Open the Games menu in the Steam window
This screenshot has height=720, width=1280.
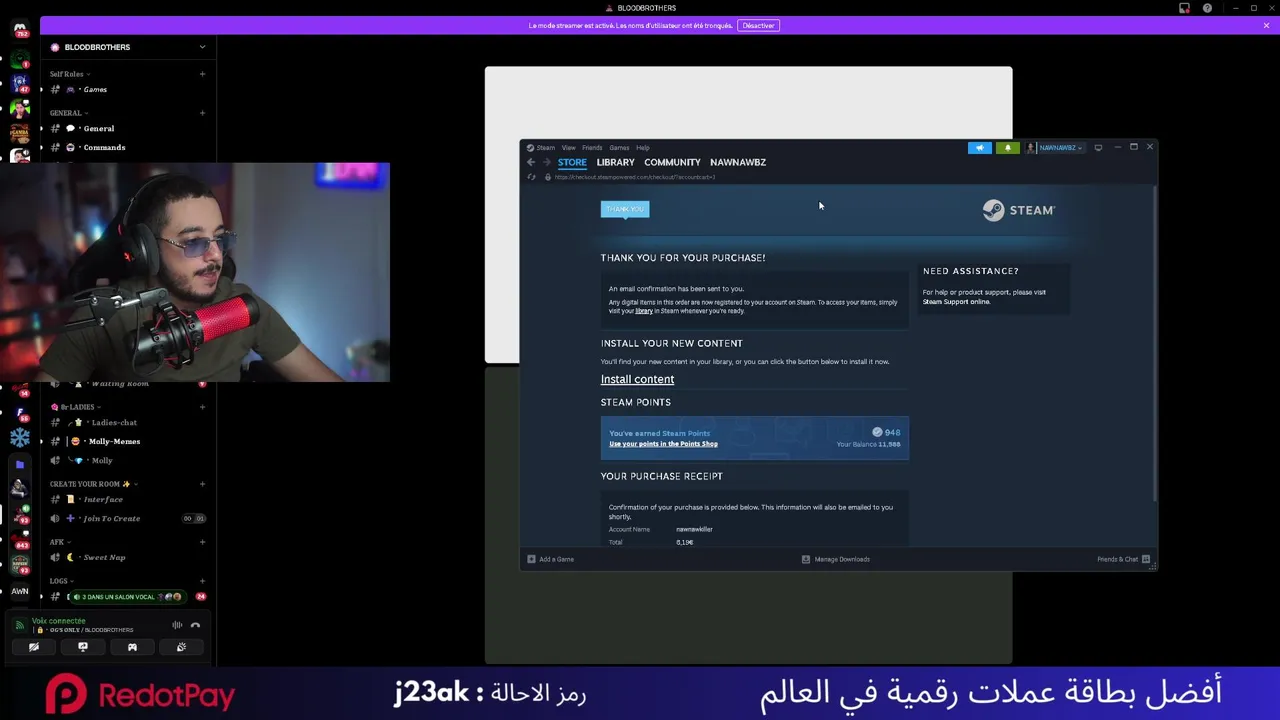[x=619, y=148]
